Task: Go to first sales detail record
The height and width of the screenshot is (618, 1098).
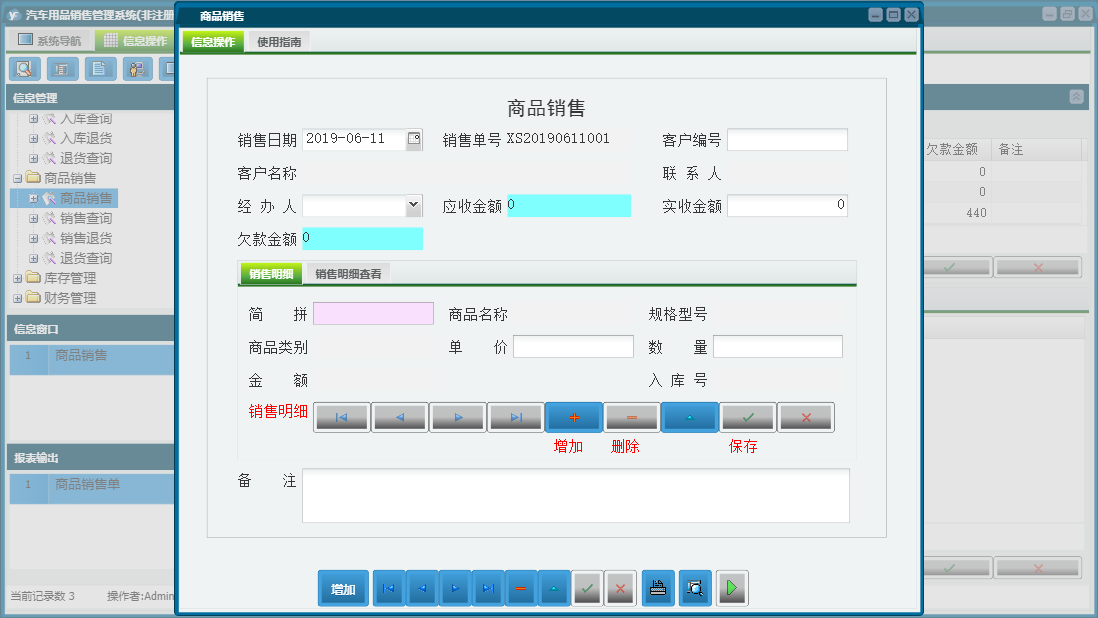Action: click(342, 417)
